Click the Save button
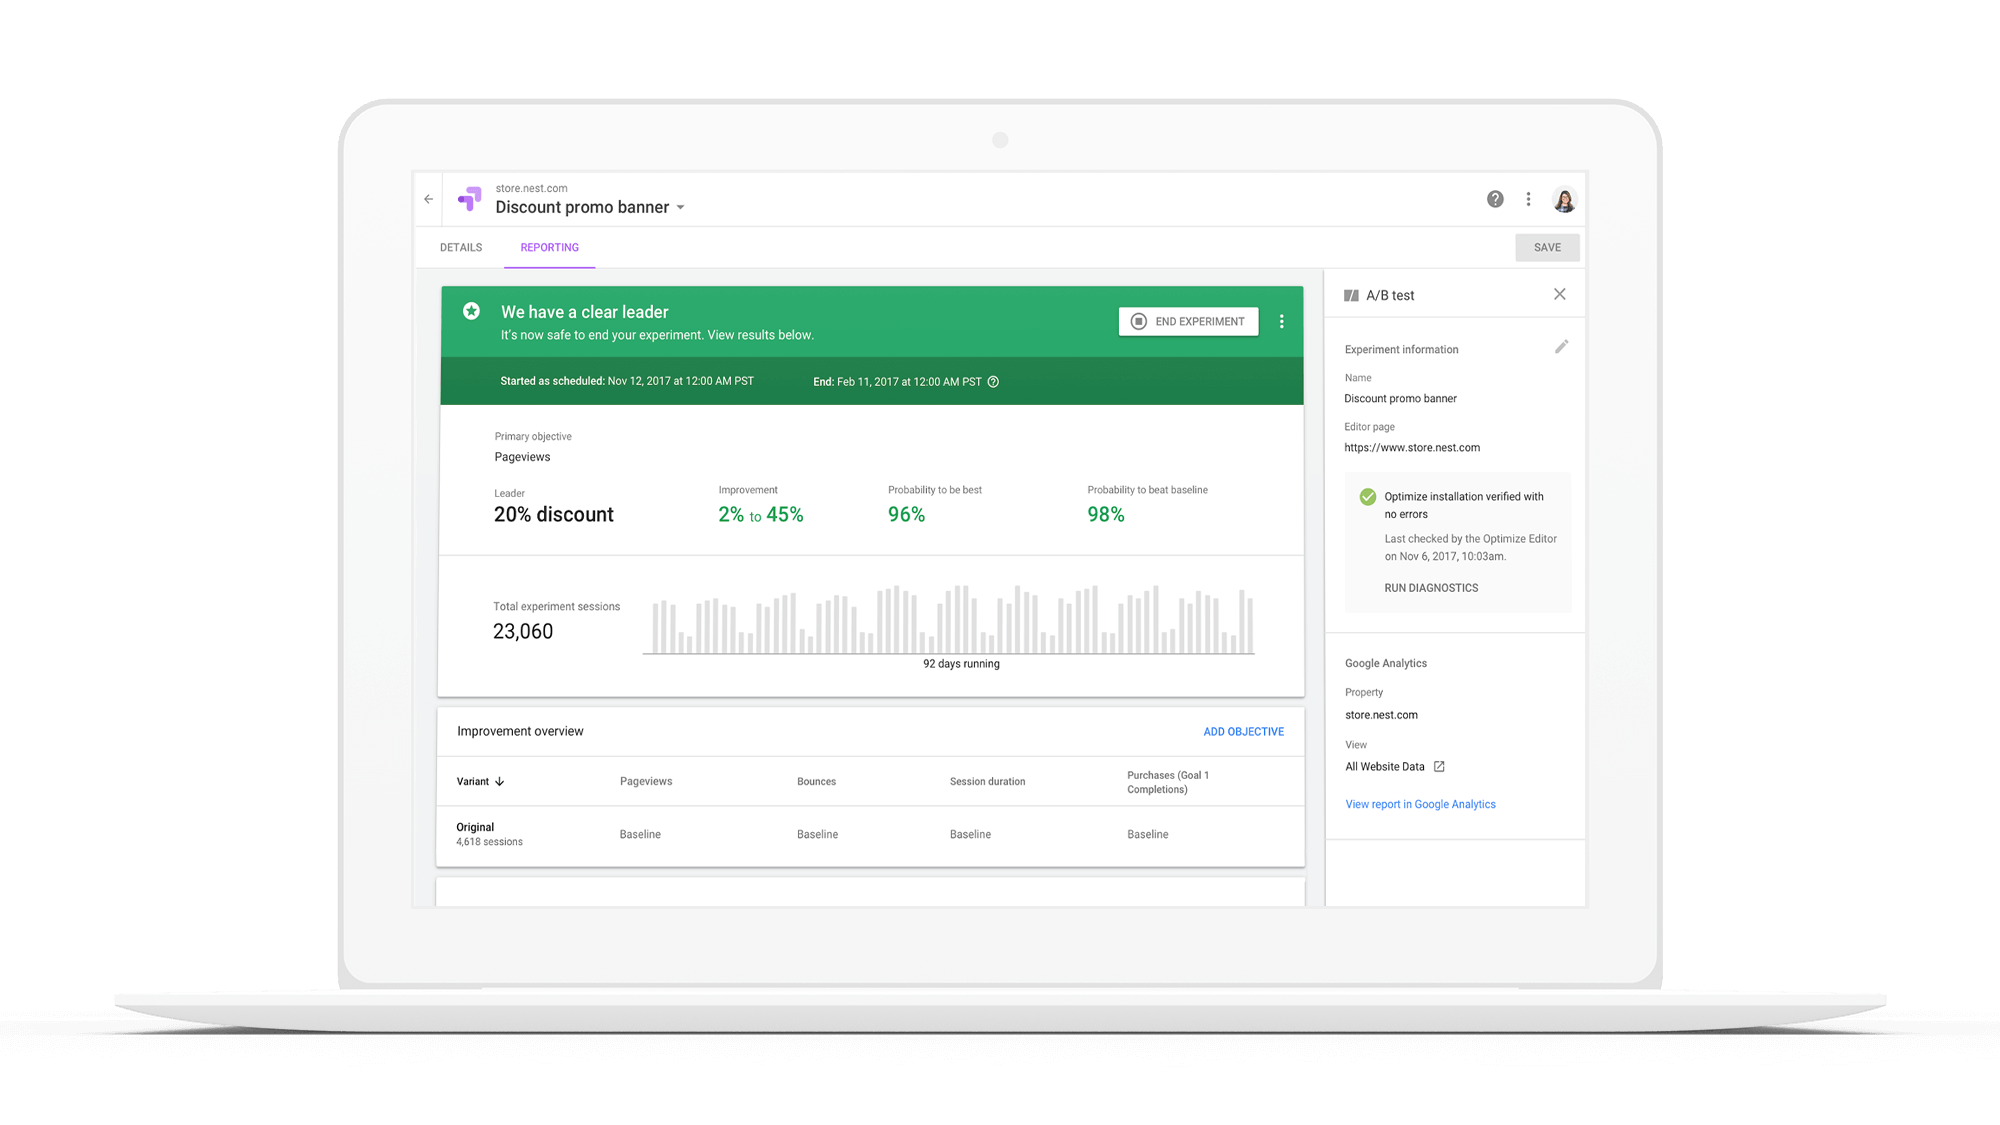The image size is (2000, 1125). [x=1547, y=248]
